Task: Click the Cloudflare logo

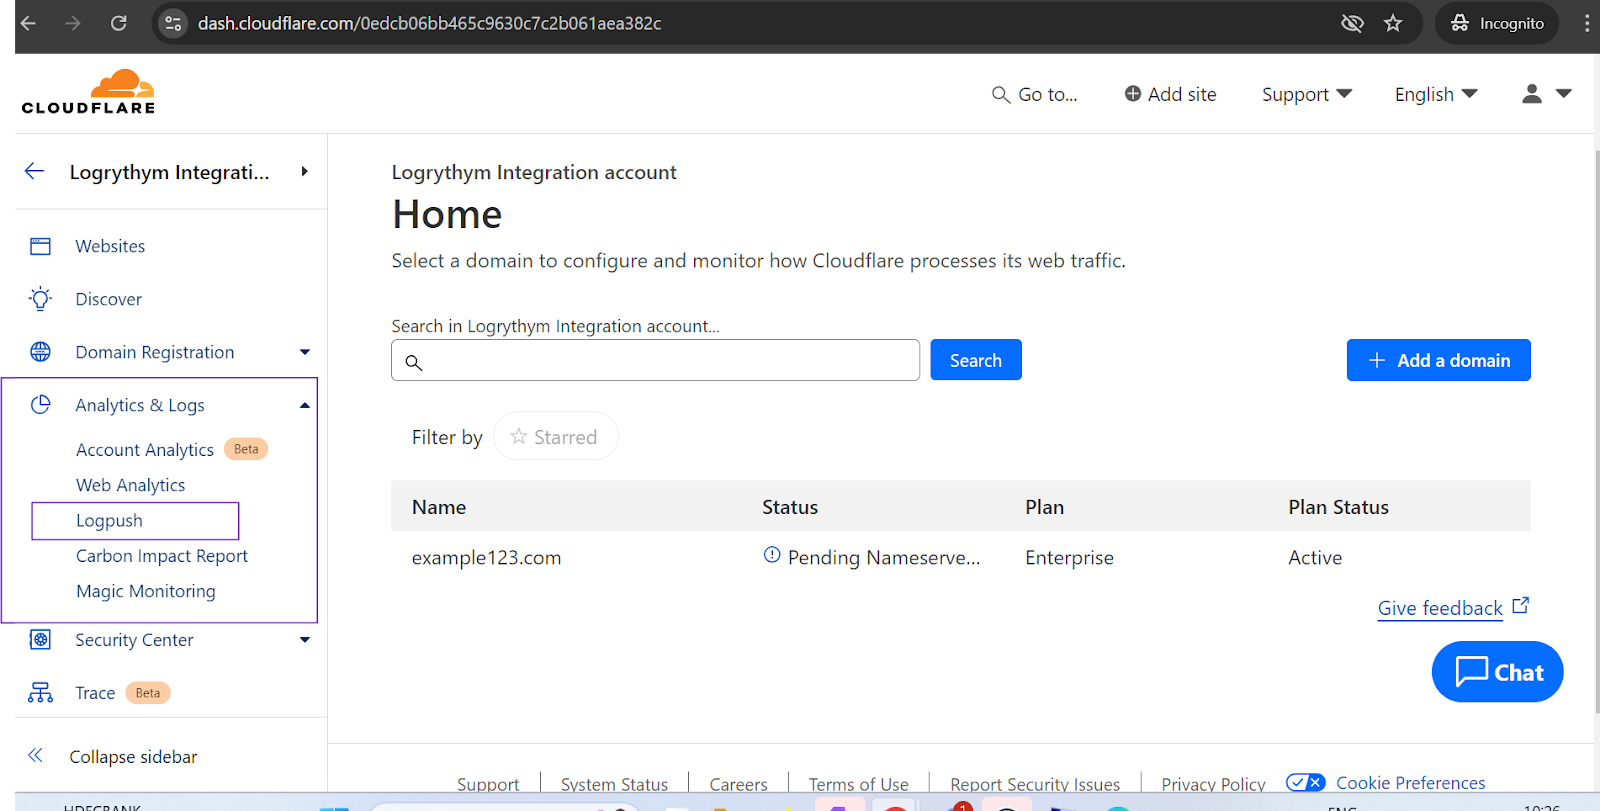Action: click(x=88, y=92)
